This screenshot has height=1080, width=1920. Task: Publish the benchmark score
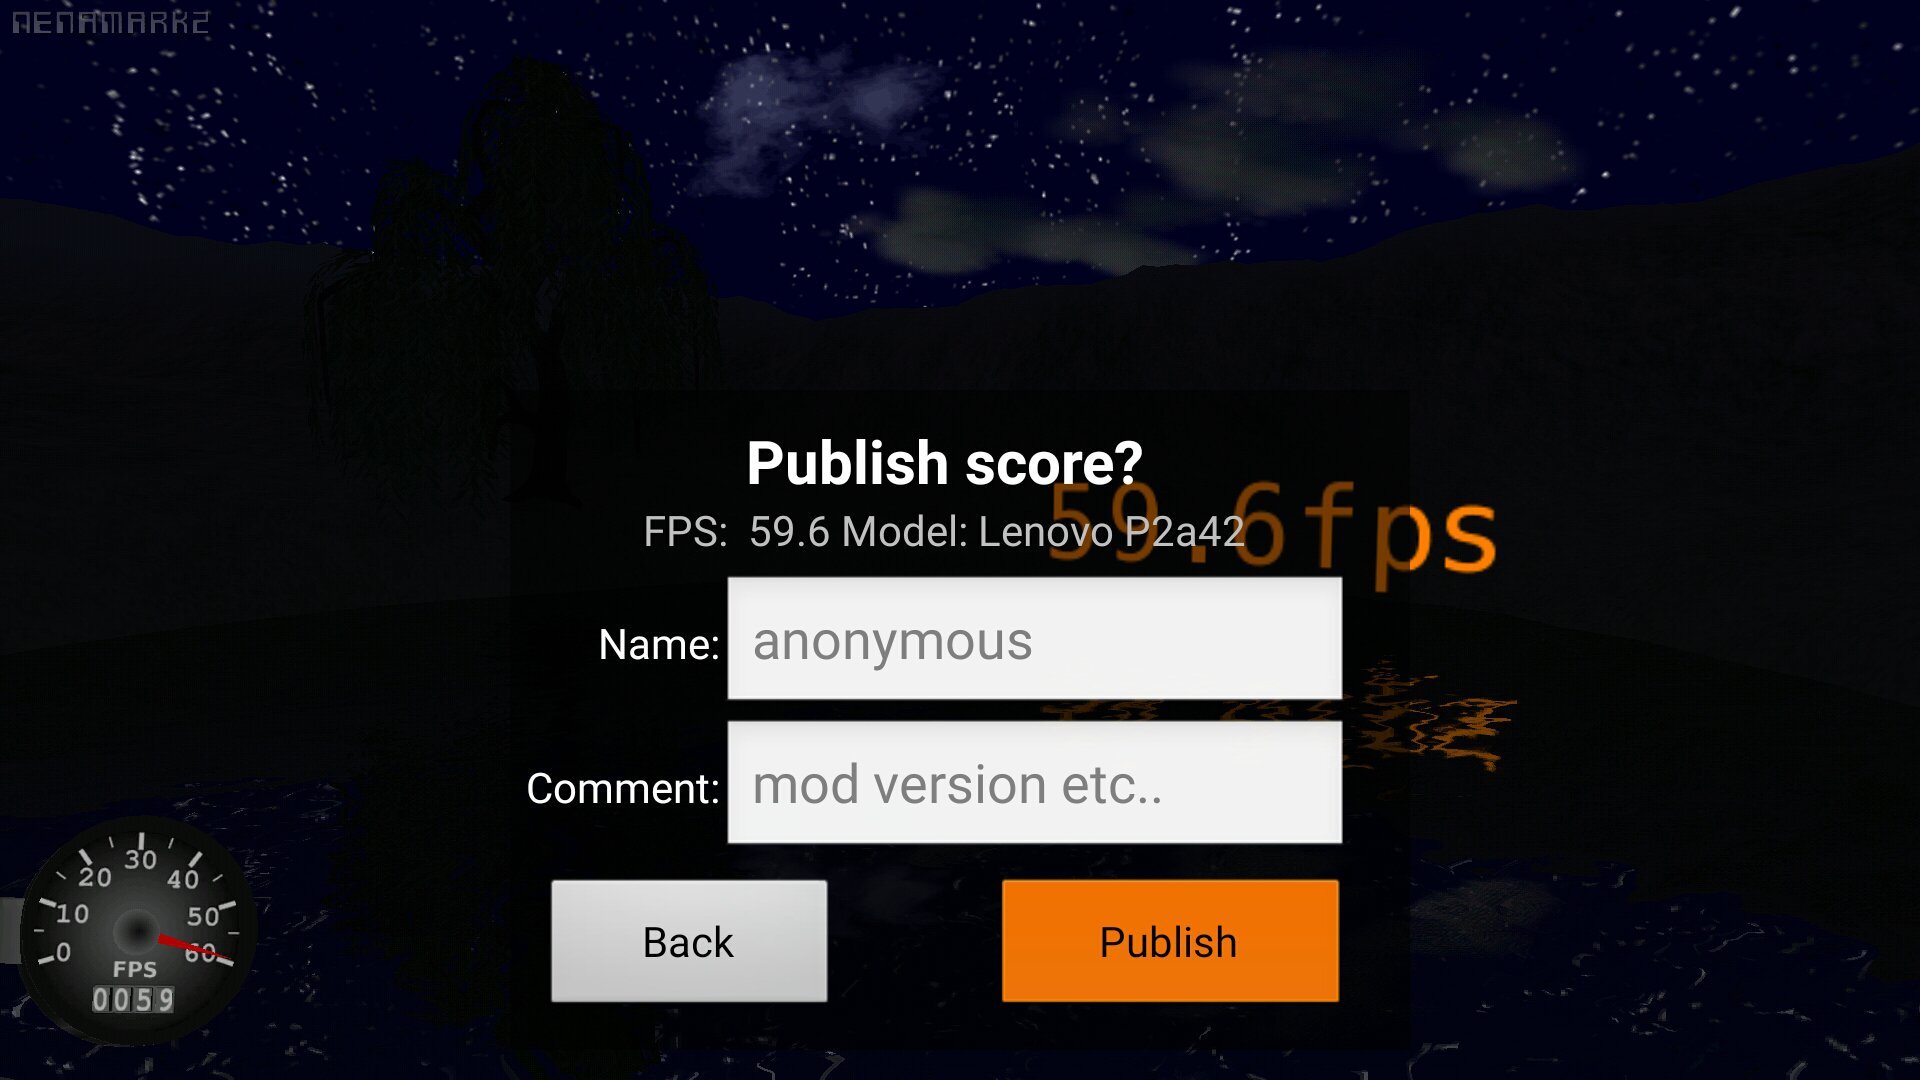pos(1170,941)
